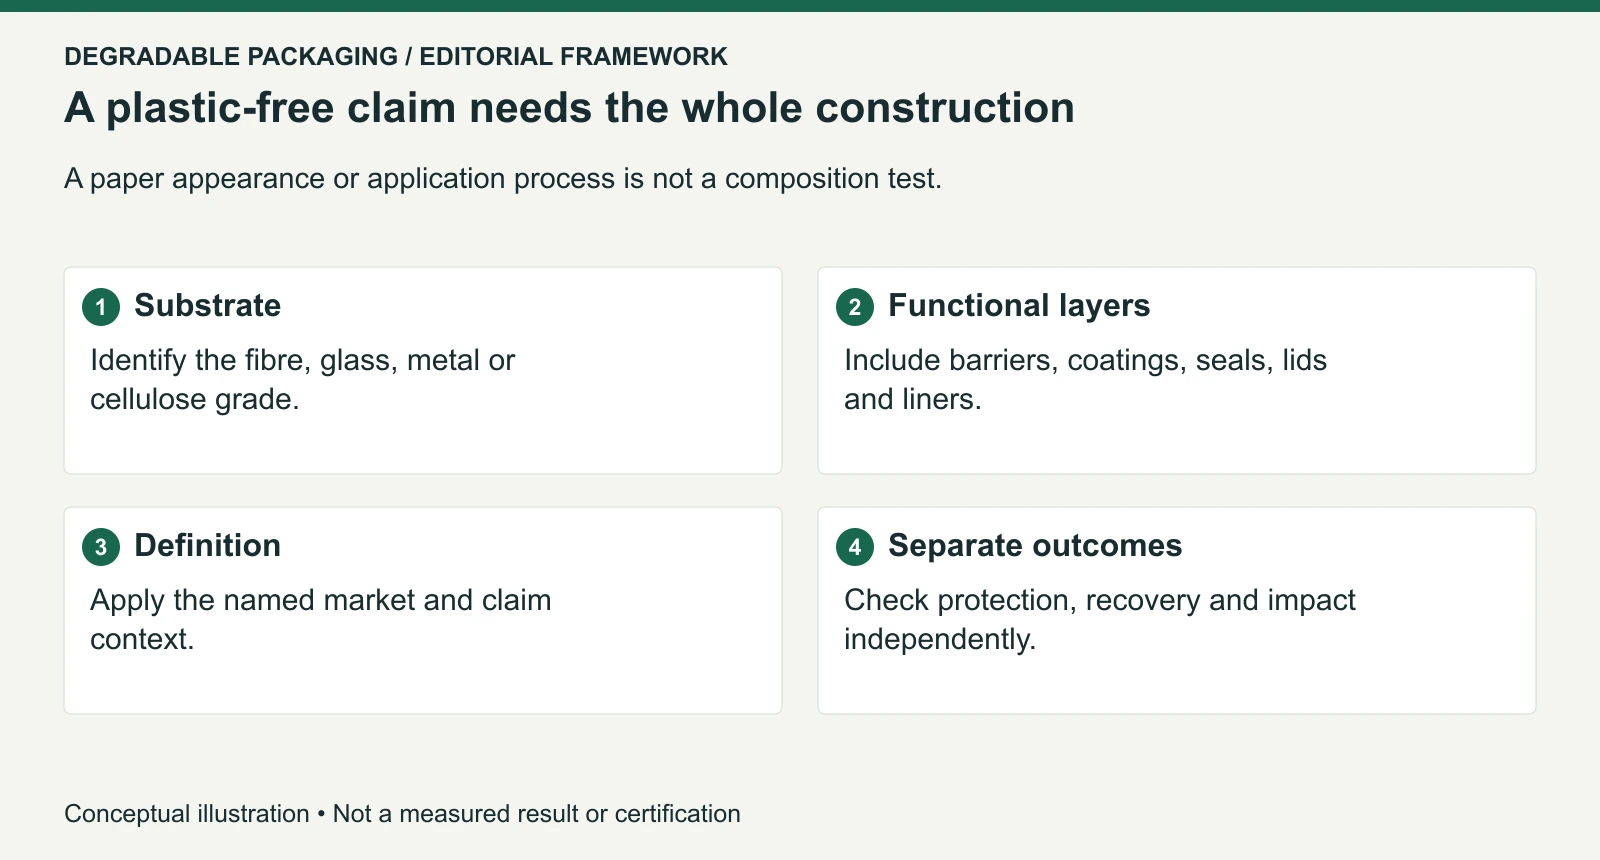
Task: Select the 'Separate outcomes' card heading
Action: click(1035, 545)
